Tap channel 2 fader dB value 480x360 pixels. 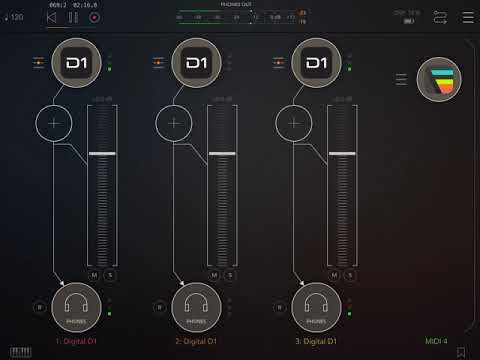[222, 99]
